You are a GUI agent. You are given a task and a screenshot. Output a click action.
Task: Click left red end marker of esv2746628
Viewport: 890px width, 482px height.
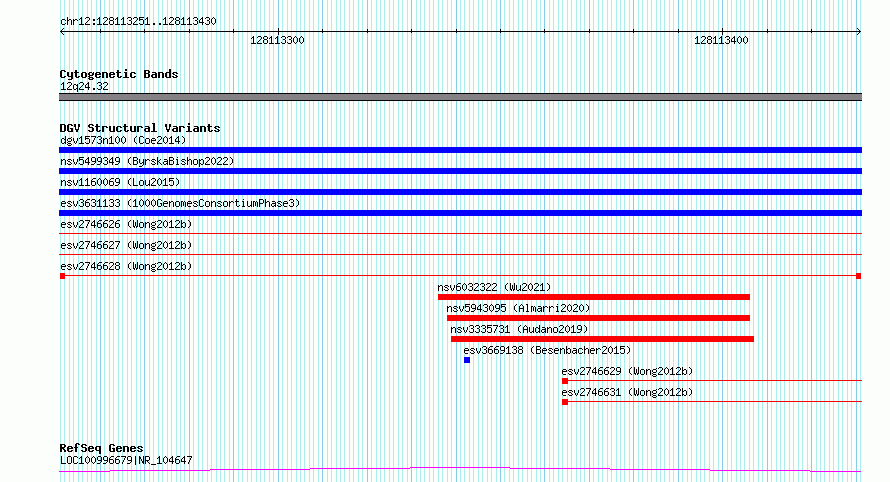[62, 276]
